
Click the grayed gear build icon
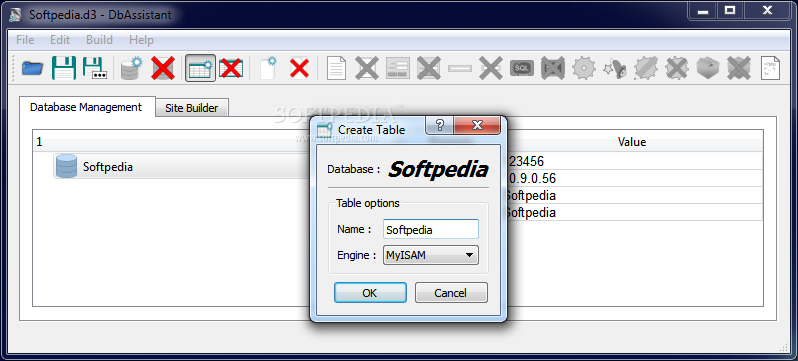[584, 68]
